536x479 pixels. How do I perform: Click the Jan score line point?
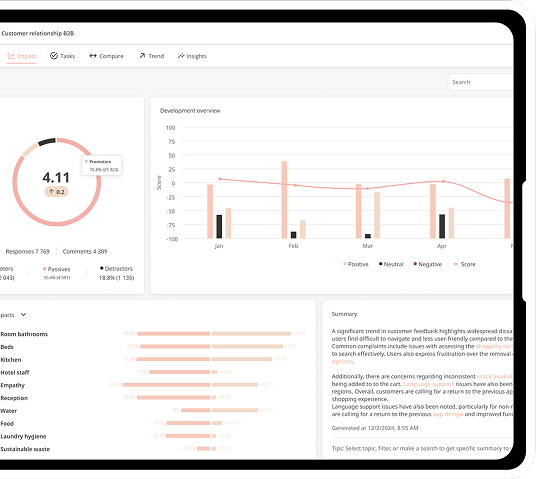tap(220, 179)
